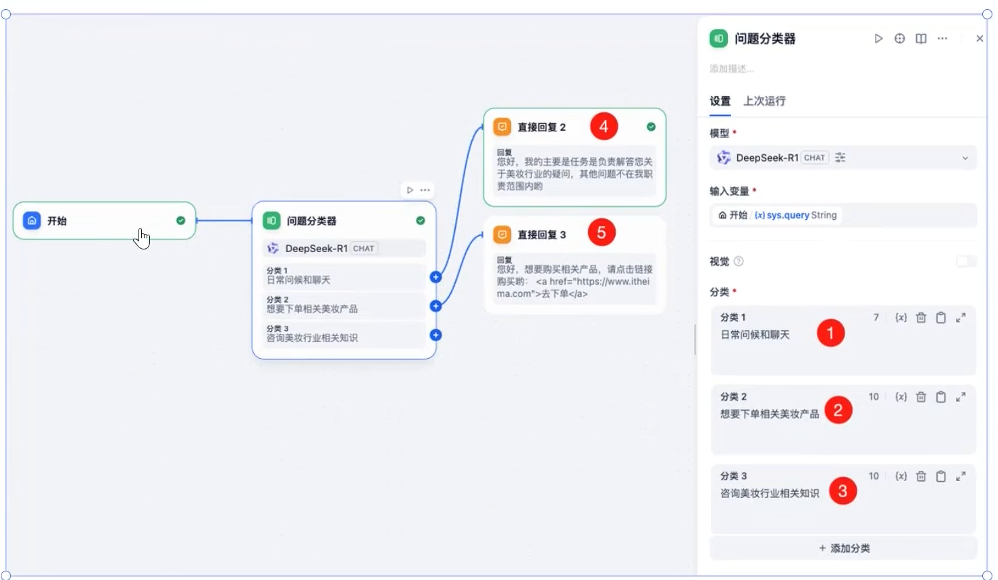This screenshot has height=580, width=998.
Task: Click 分类 1 日常问候和聊天 row in canvas node
Action: [x=344, y=276]
